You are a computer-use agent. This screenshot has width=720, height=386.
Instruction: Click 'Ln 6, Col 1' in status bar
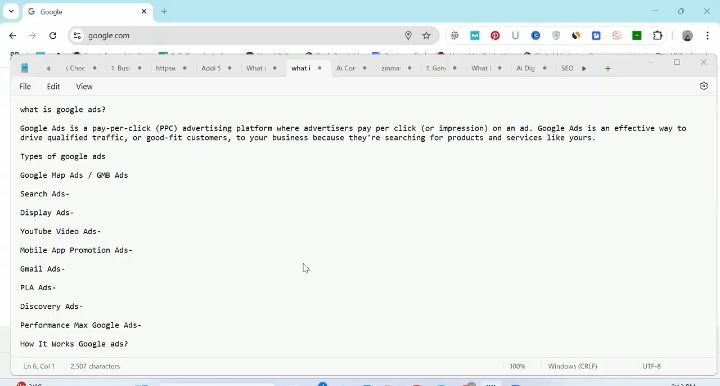pyautogui.click(x=39, y=366)
